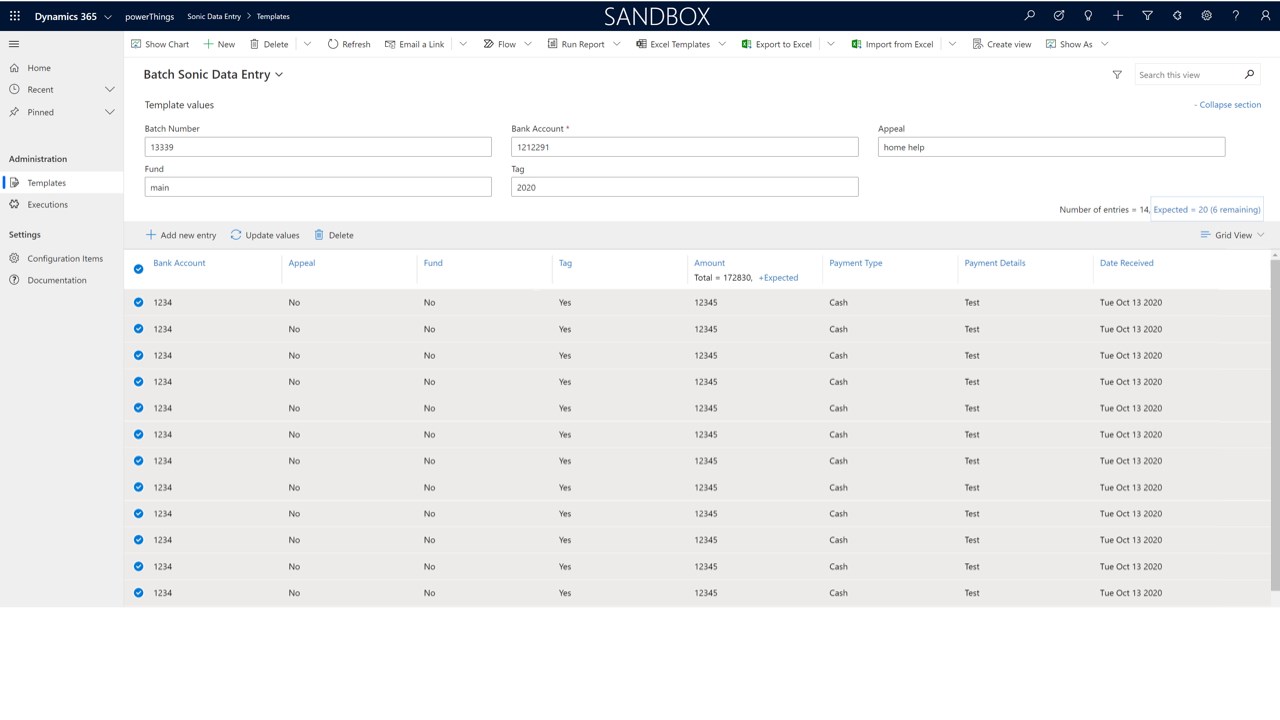Uncheck the last visible grid row checkbox

pos(139,593)
